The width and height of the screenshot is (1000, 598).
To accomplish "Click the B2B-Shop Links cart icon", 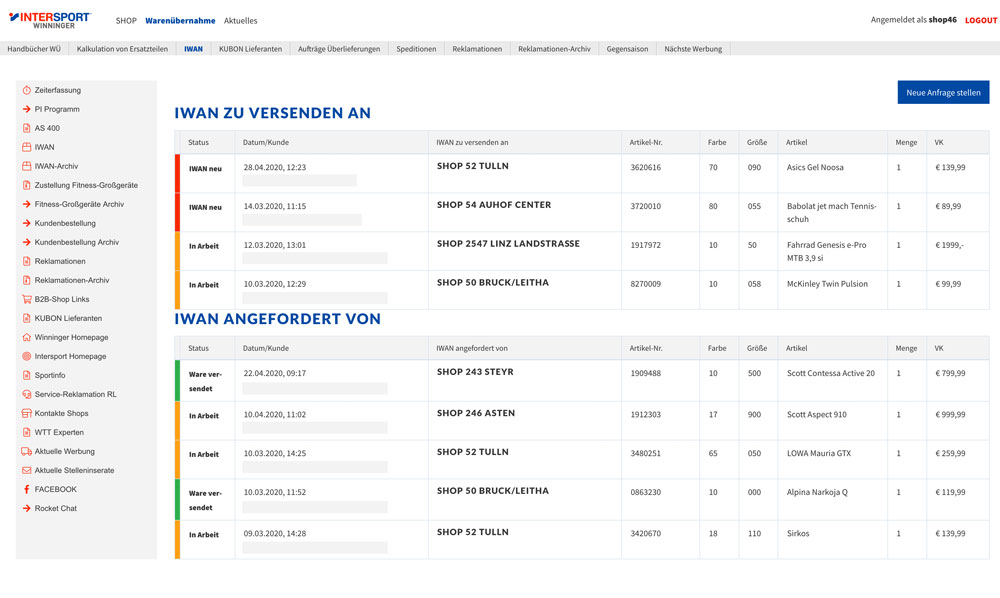I will coord(27,299).
